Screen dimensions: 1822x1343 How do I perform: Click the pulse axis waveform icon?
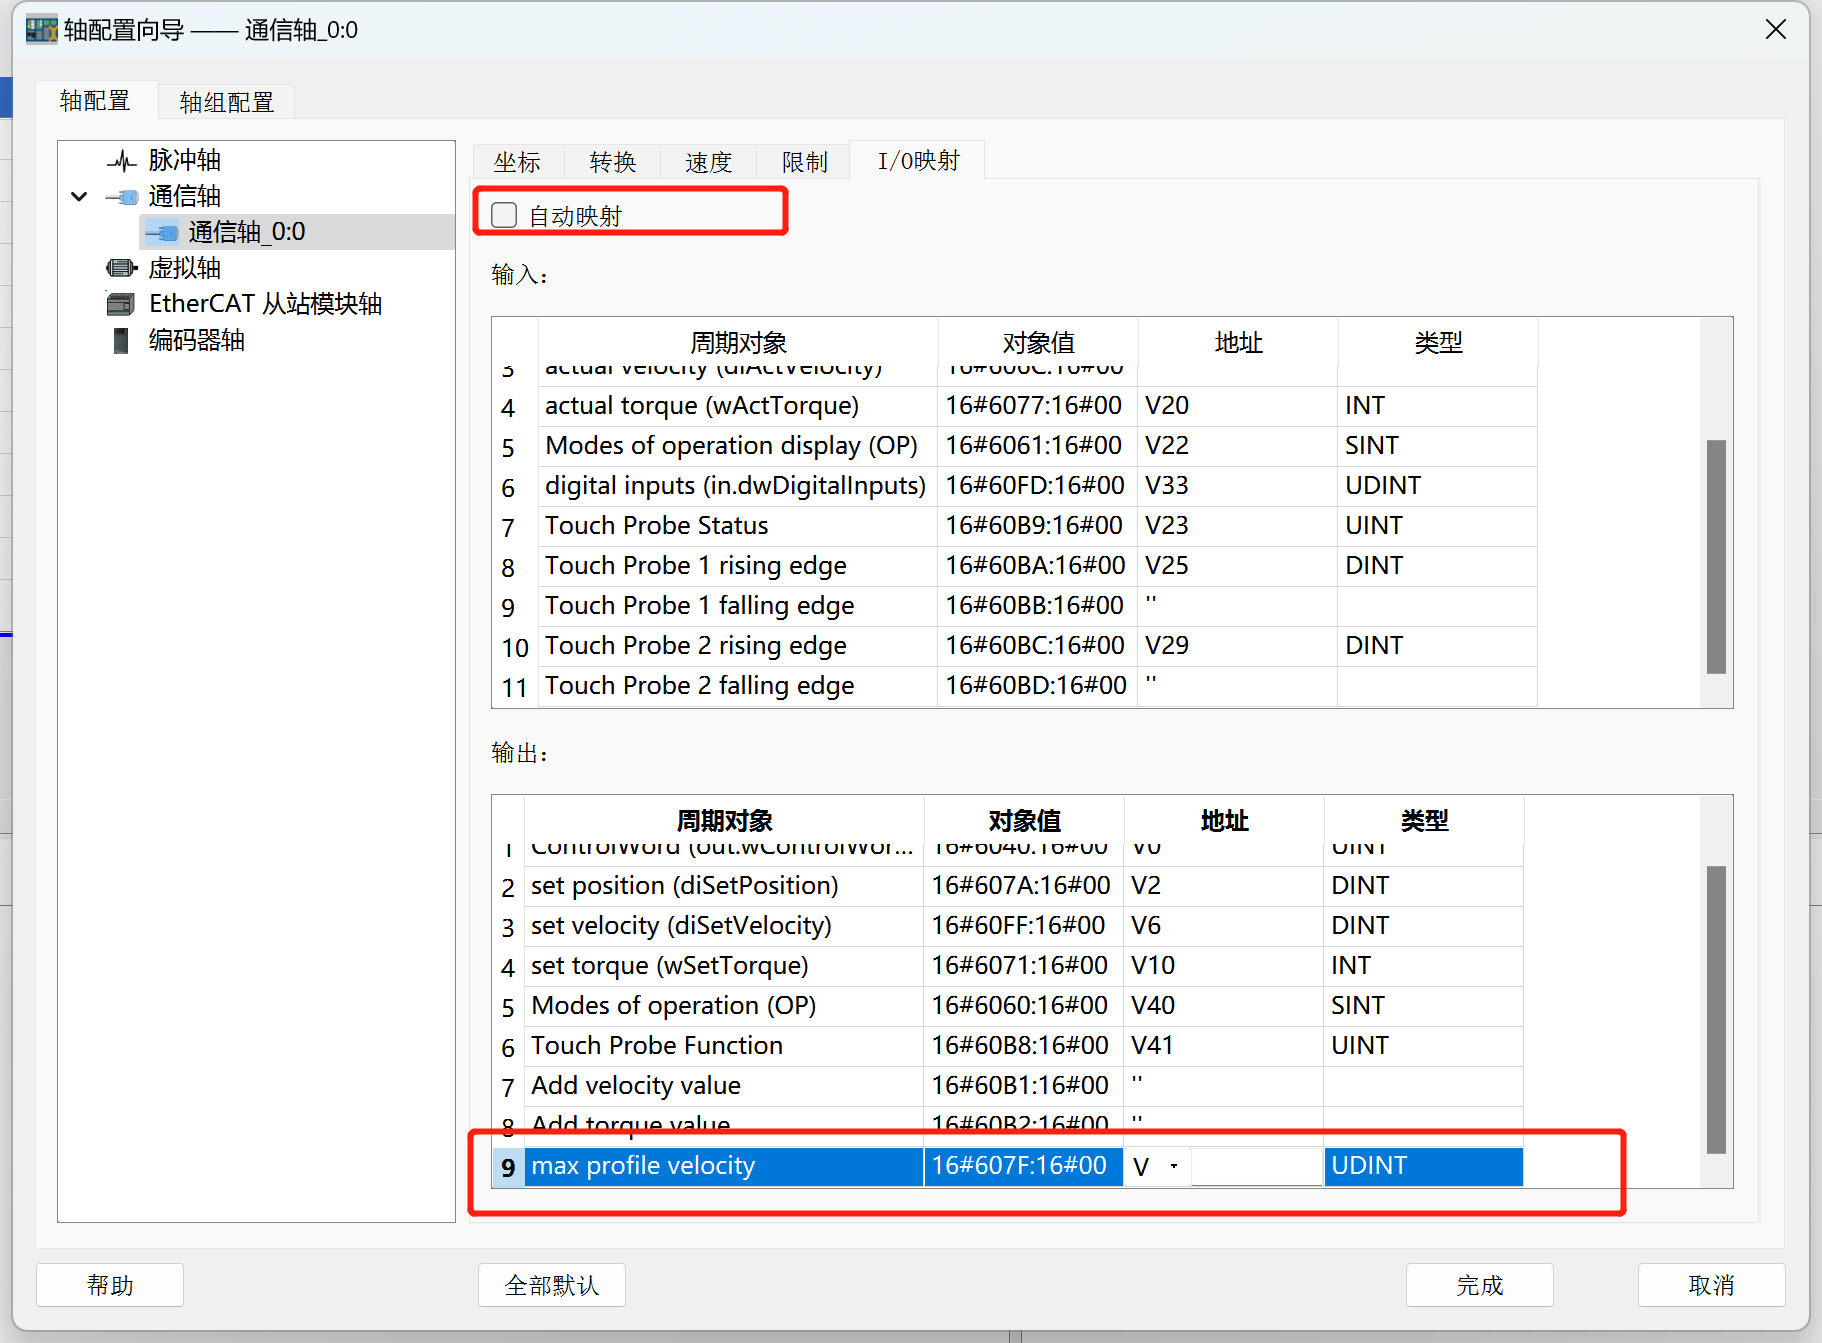tap(122, 161)
